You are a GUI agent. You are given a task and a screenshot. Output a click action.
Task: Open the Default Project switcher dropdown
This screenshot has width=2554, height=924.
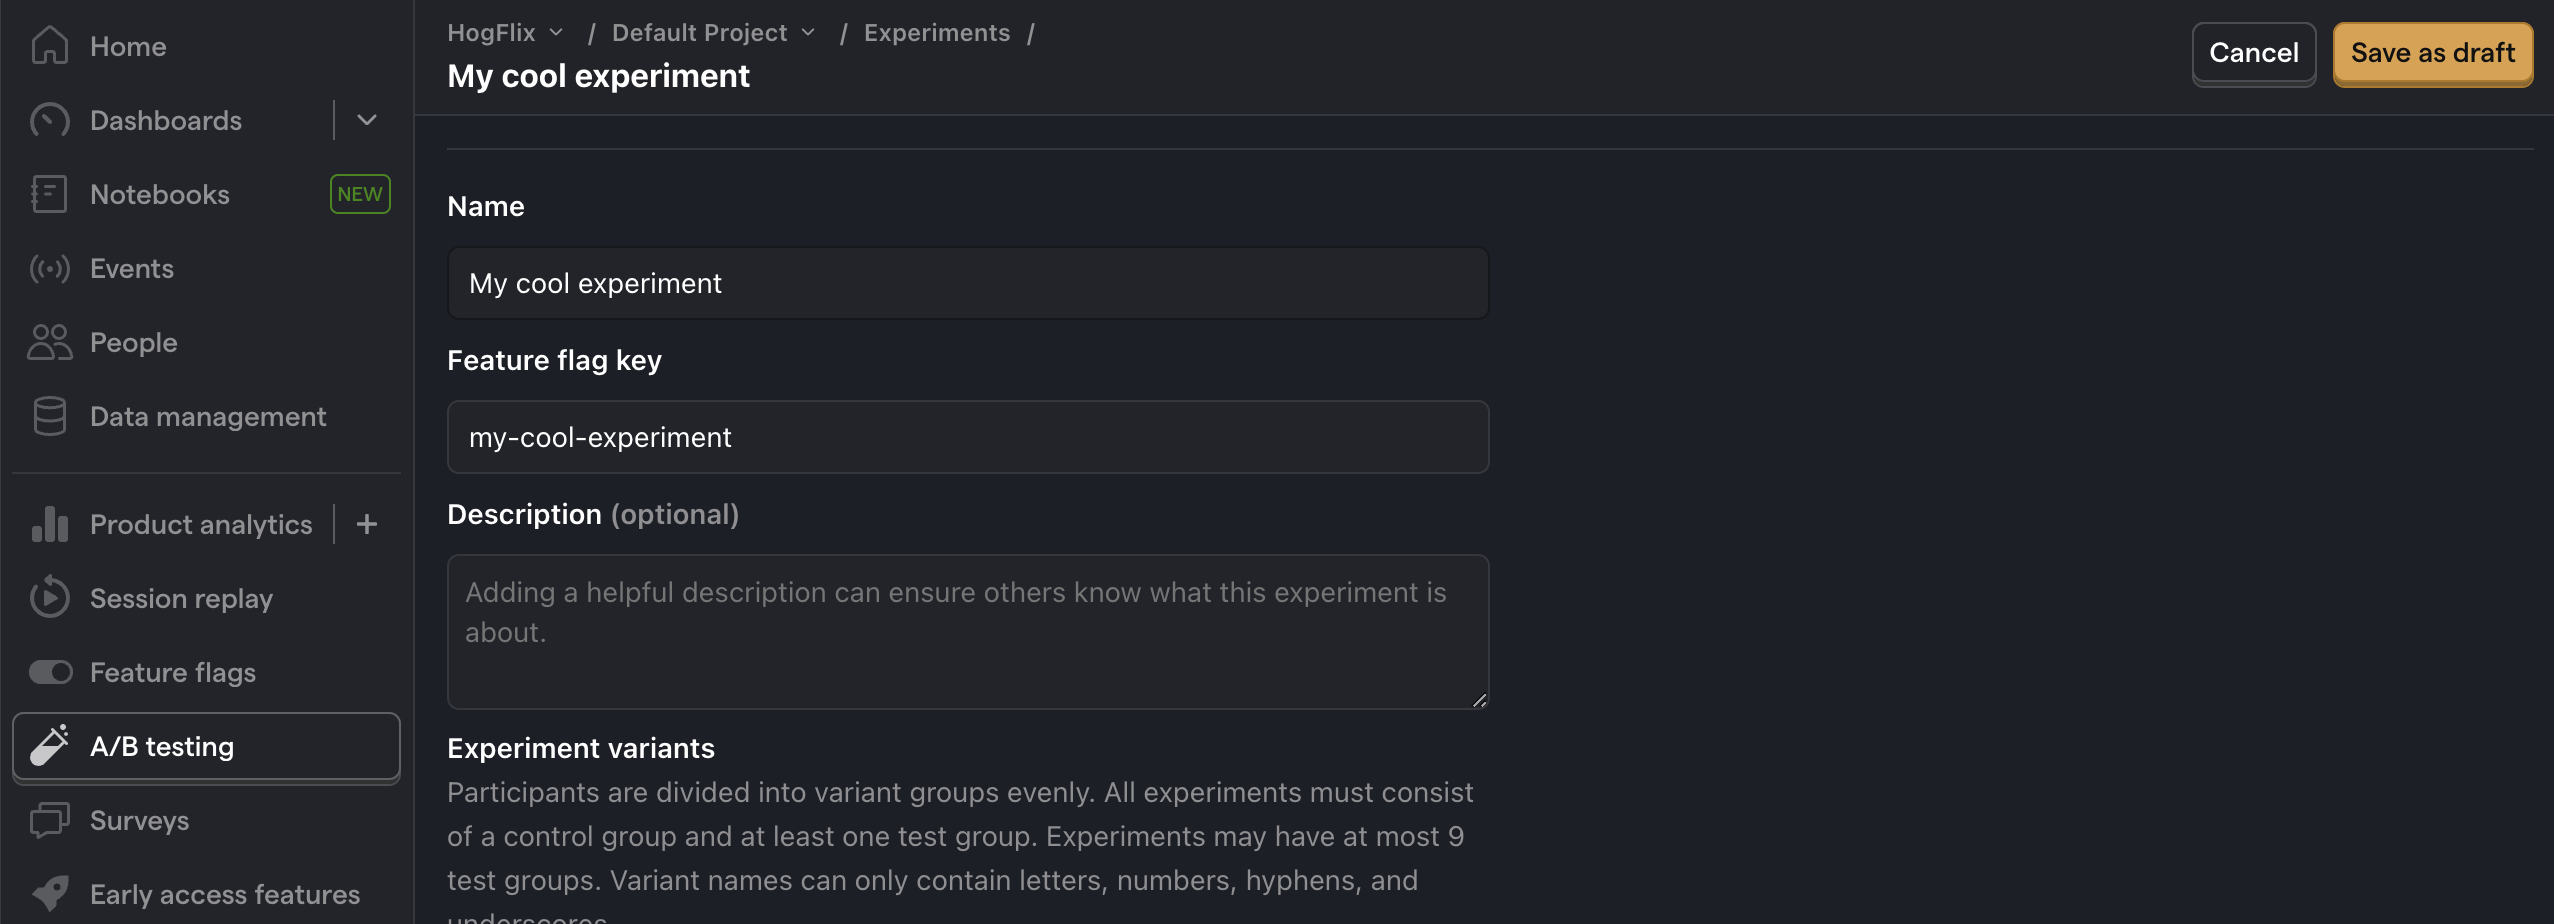pos(714,33)
